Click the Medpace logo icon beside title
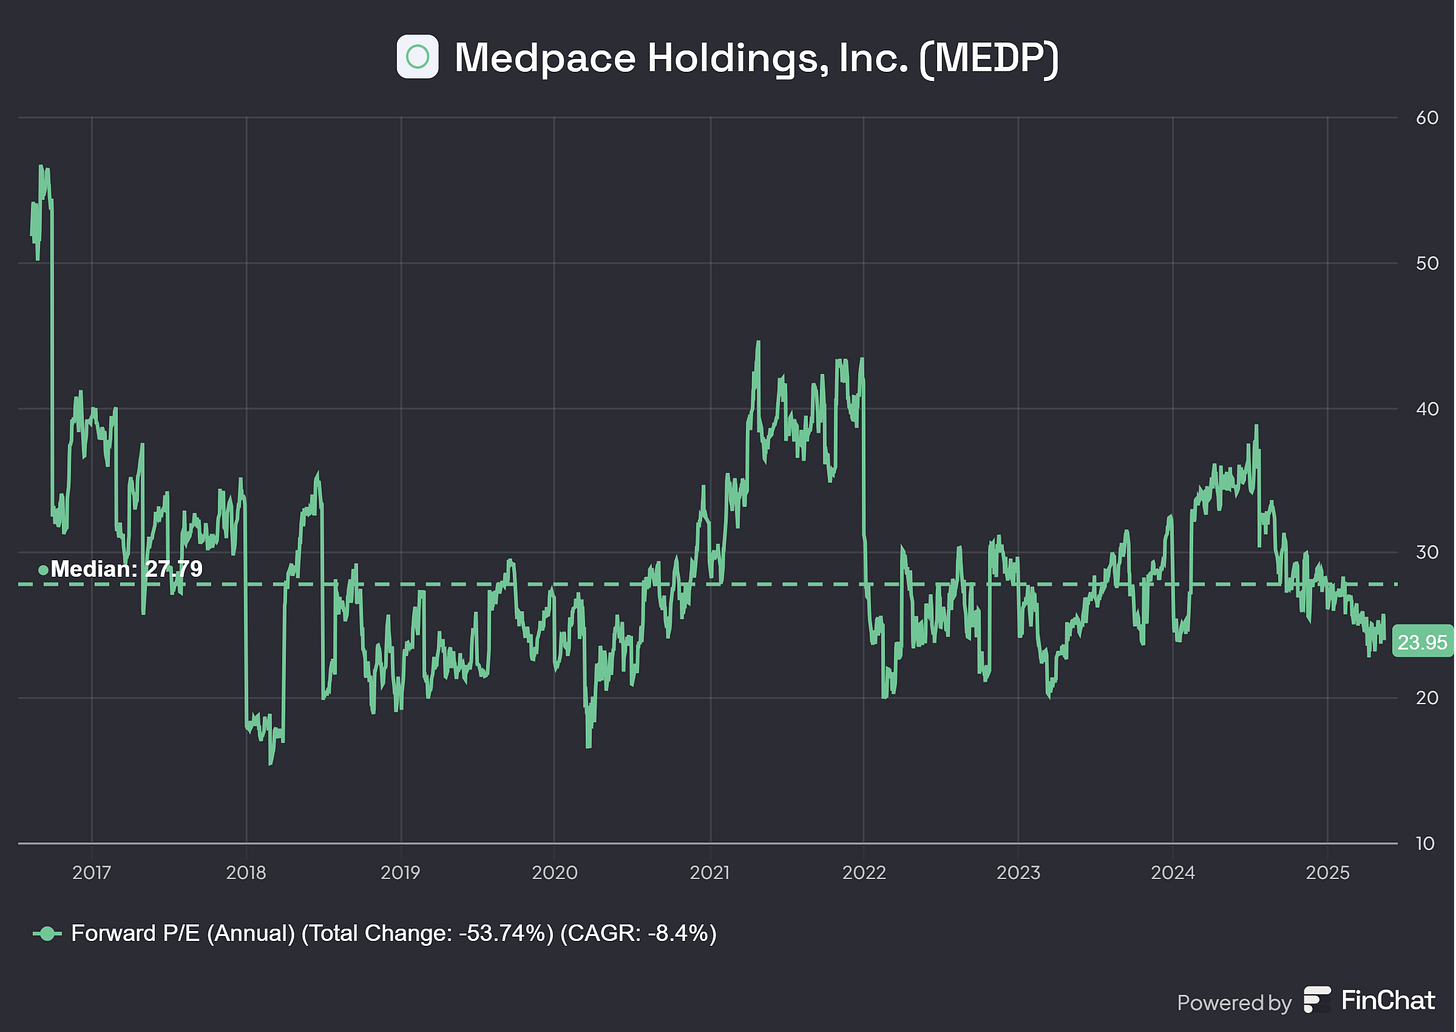1456x1032 pixels. coord(418,57)
